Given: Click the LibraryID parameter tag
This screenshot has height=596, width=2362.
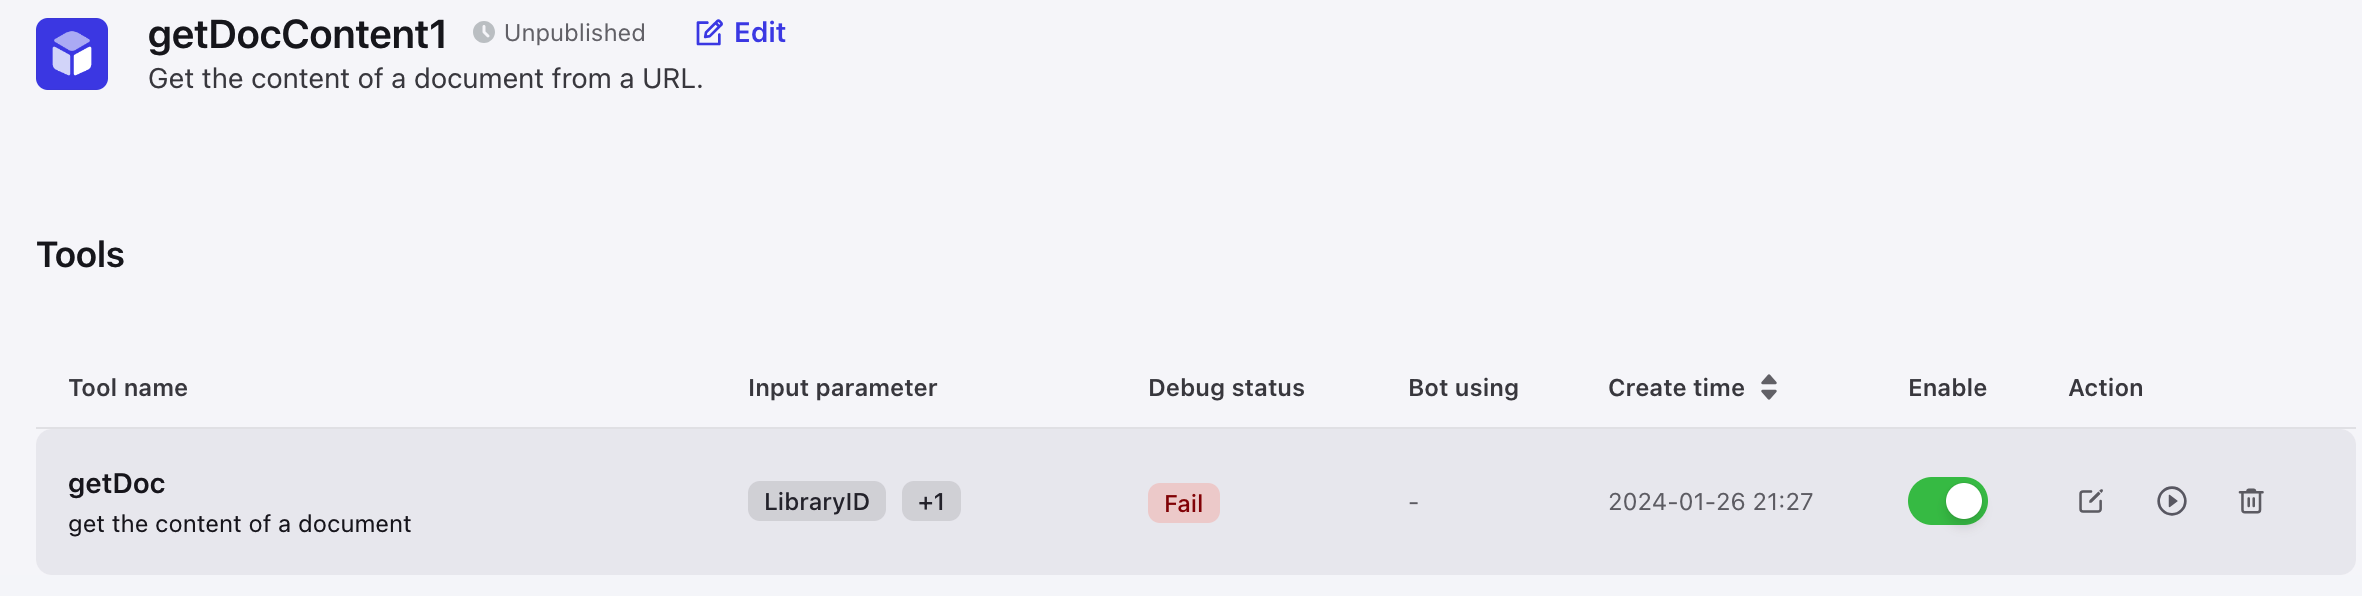Looking at the screenshot, I should click(x=817, y=501).
